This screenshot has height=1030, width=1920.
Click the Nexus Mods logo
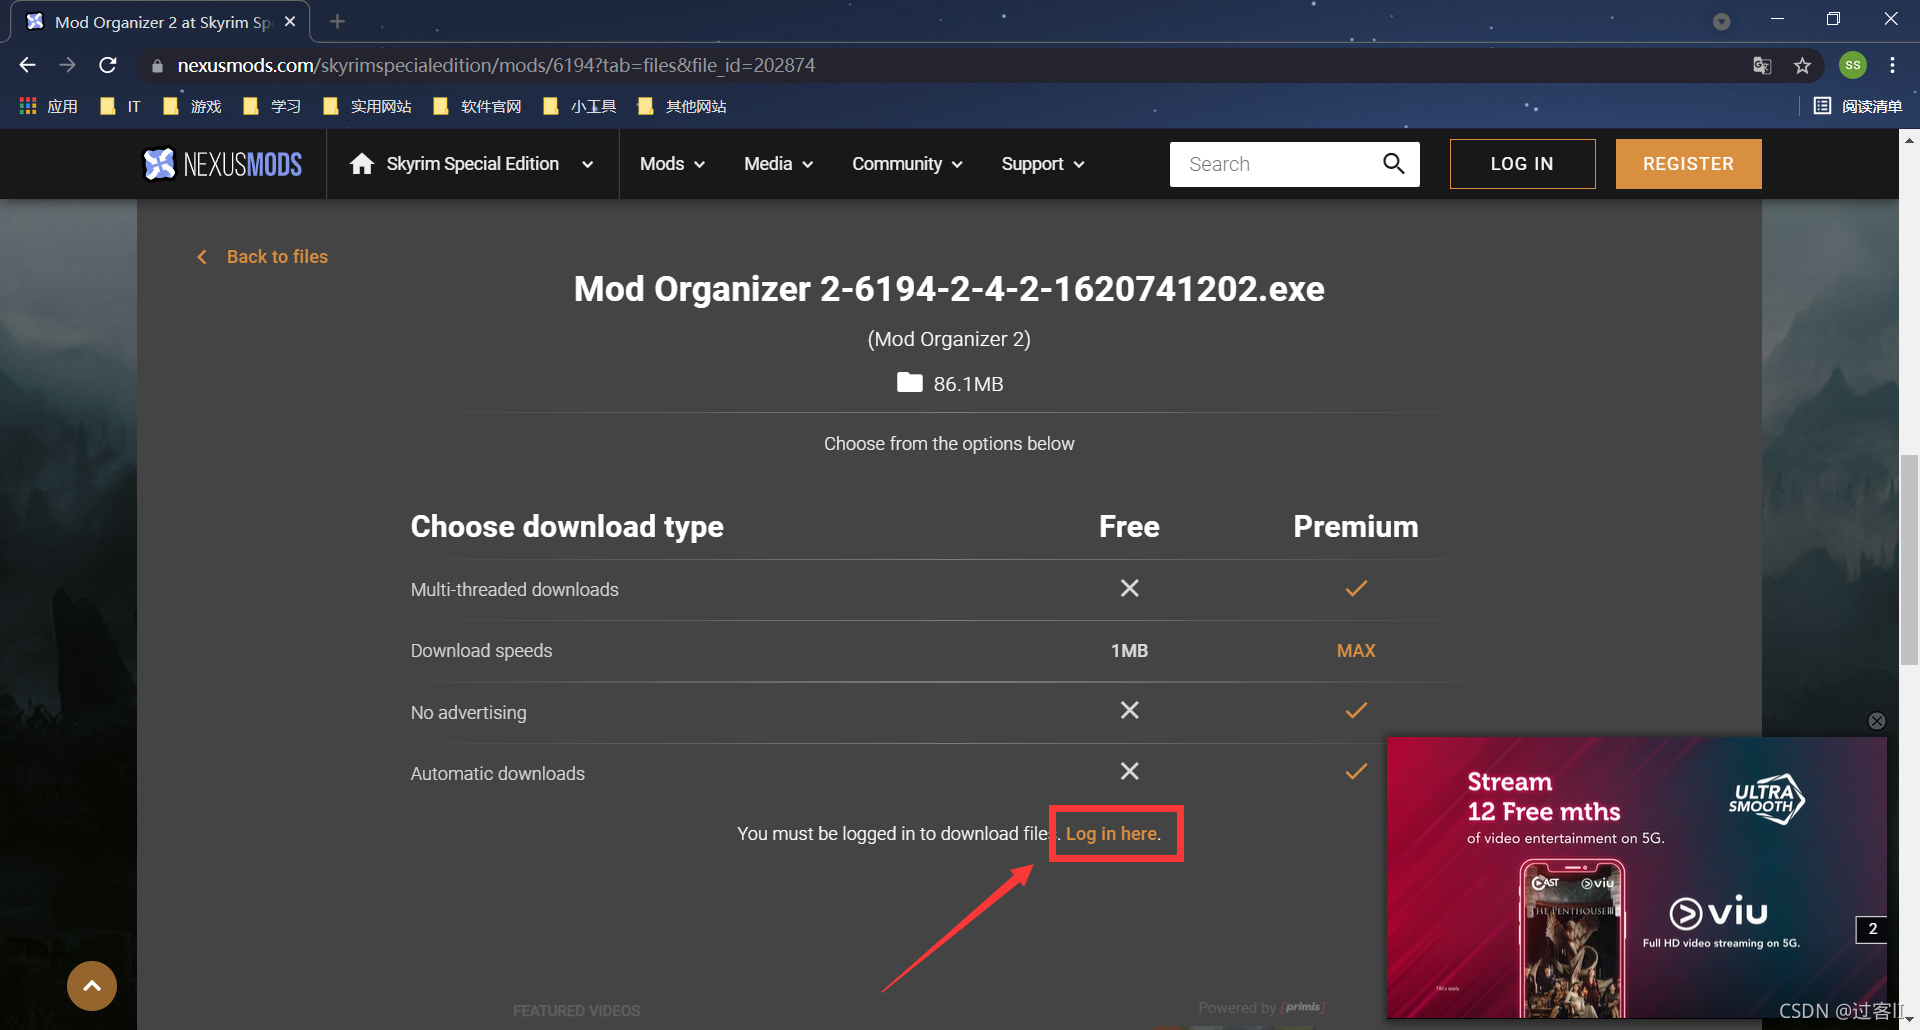click(223, 164)
